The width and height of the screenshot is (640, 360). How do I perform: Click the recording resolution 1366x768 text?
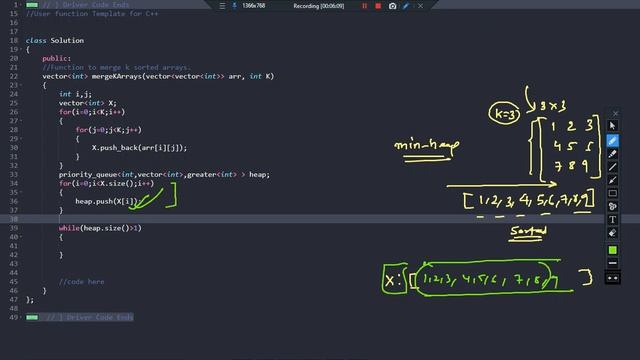coord(253,6)
